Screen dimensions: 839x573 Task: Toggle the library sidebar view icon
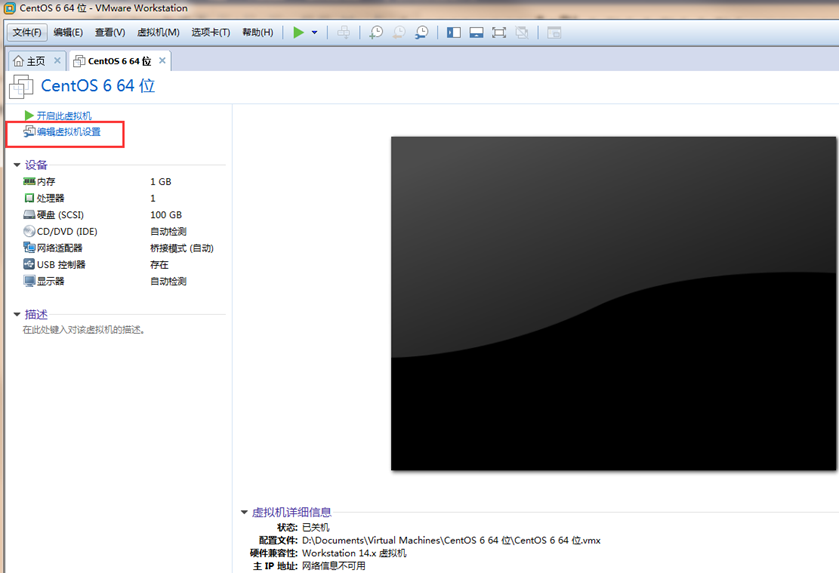[x=454, y=33]
